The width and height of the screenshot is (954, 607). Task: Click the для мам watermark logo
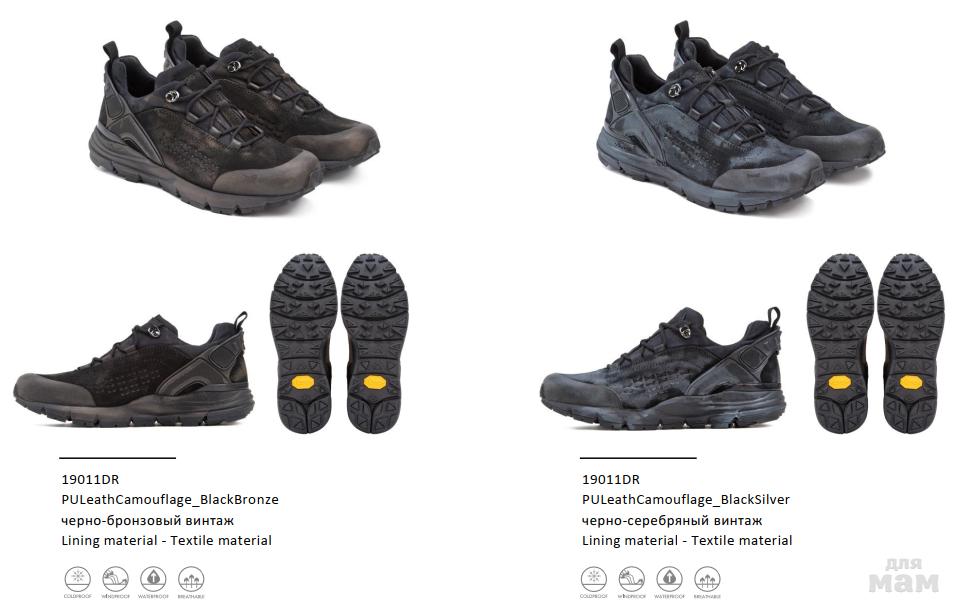(904, 575)
